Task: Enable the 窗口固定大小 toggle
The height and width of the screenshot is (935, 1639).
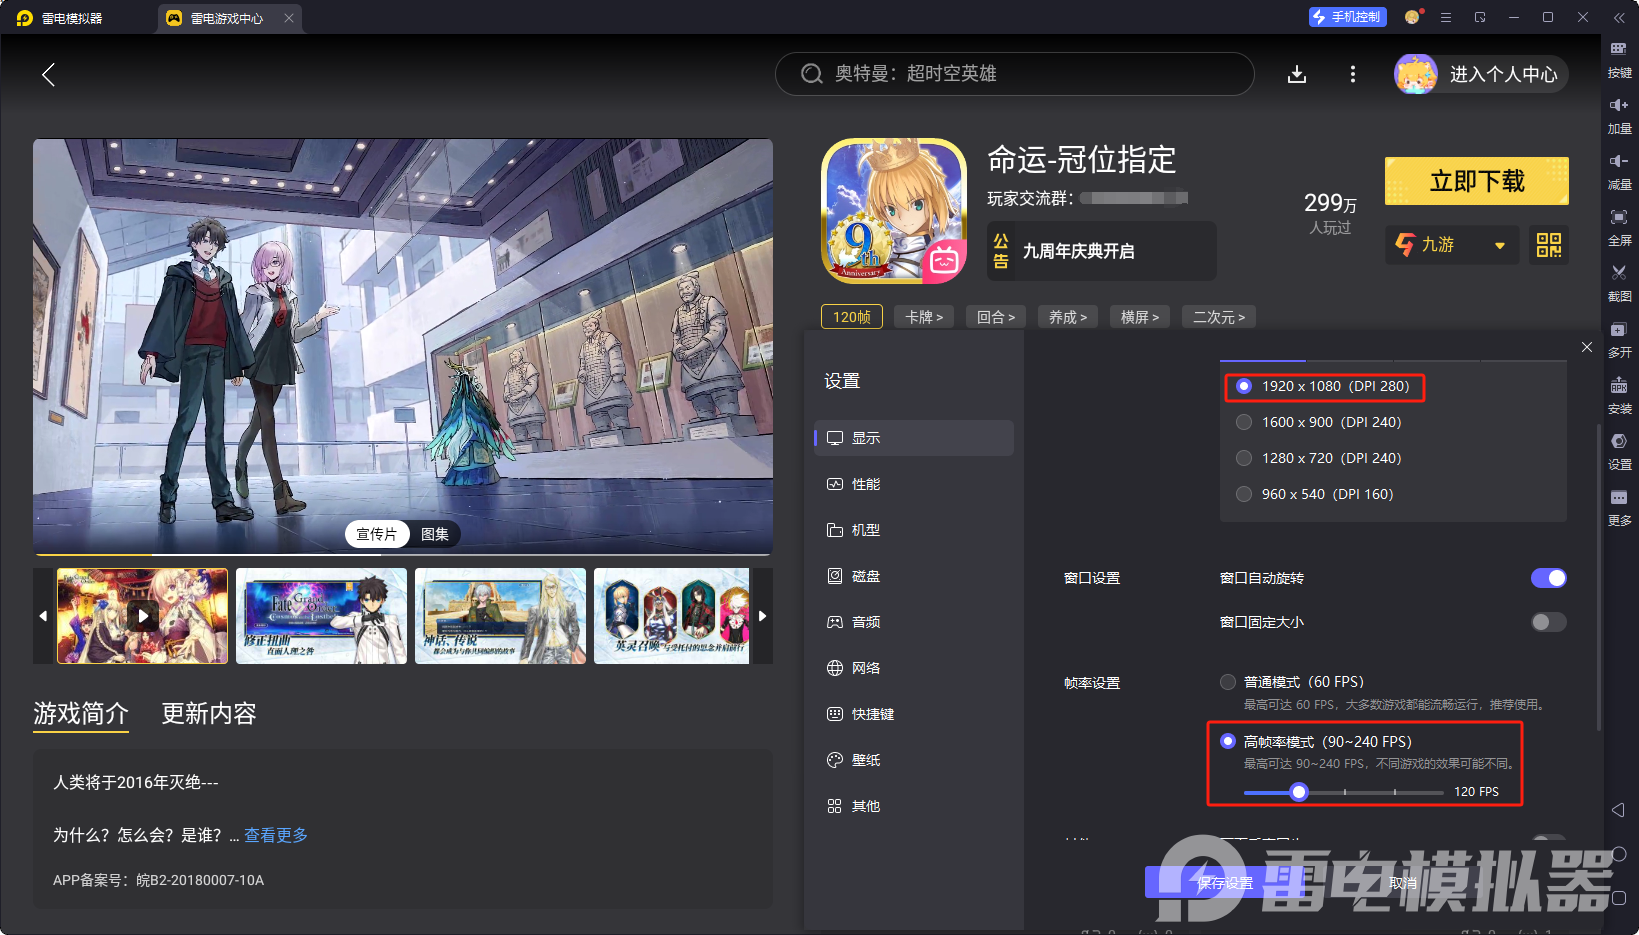Action: (1547, 621)
